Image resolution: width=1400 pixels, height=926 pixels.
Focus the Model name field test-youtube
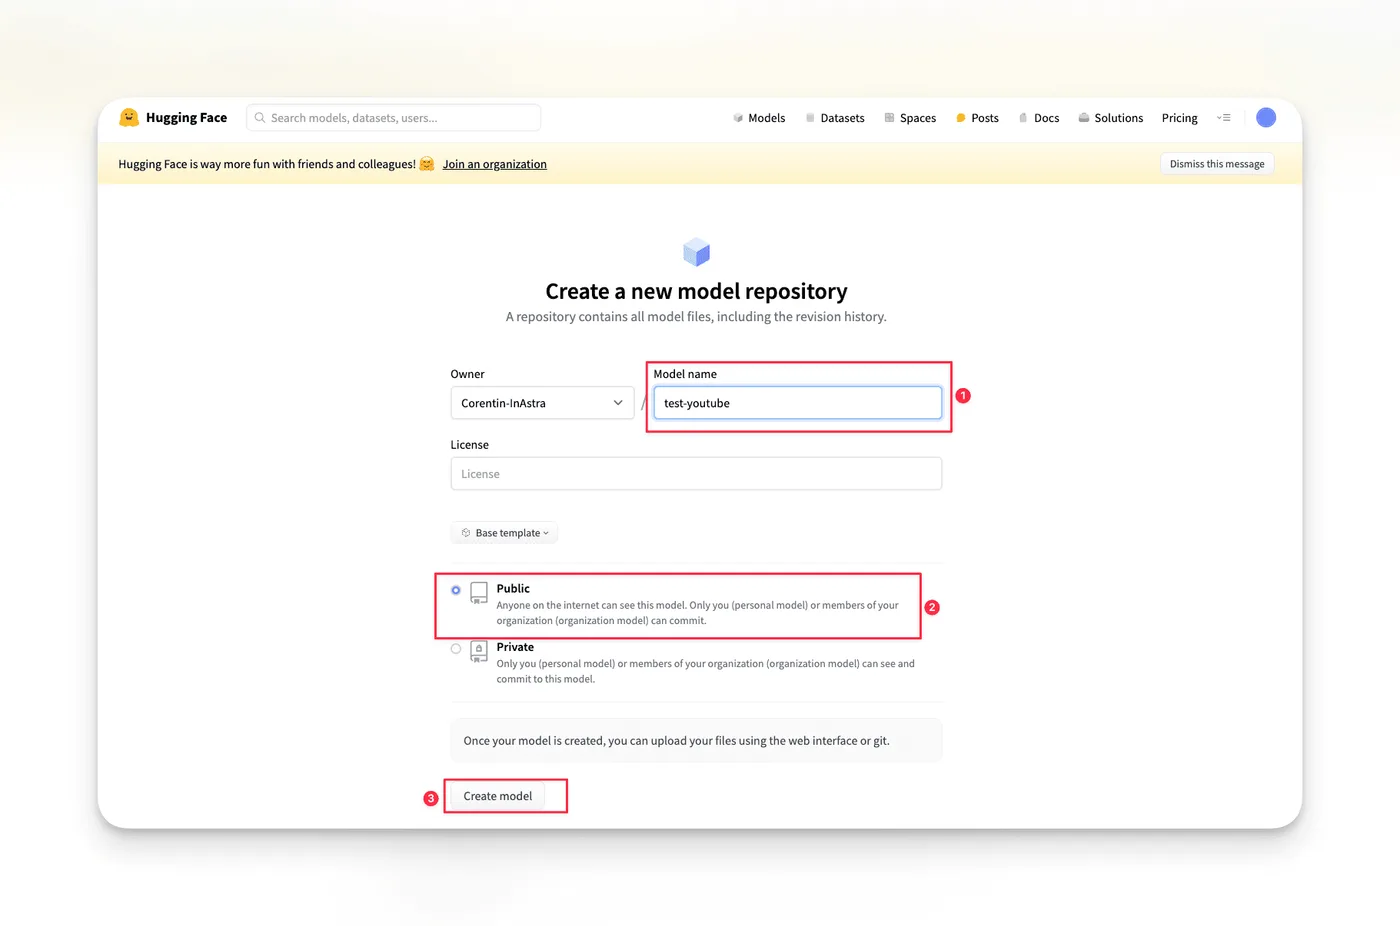point(798,403)
